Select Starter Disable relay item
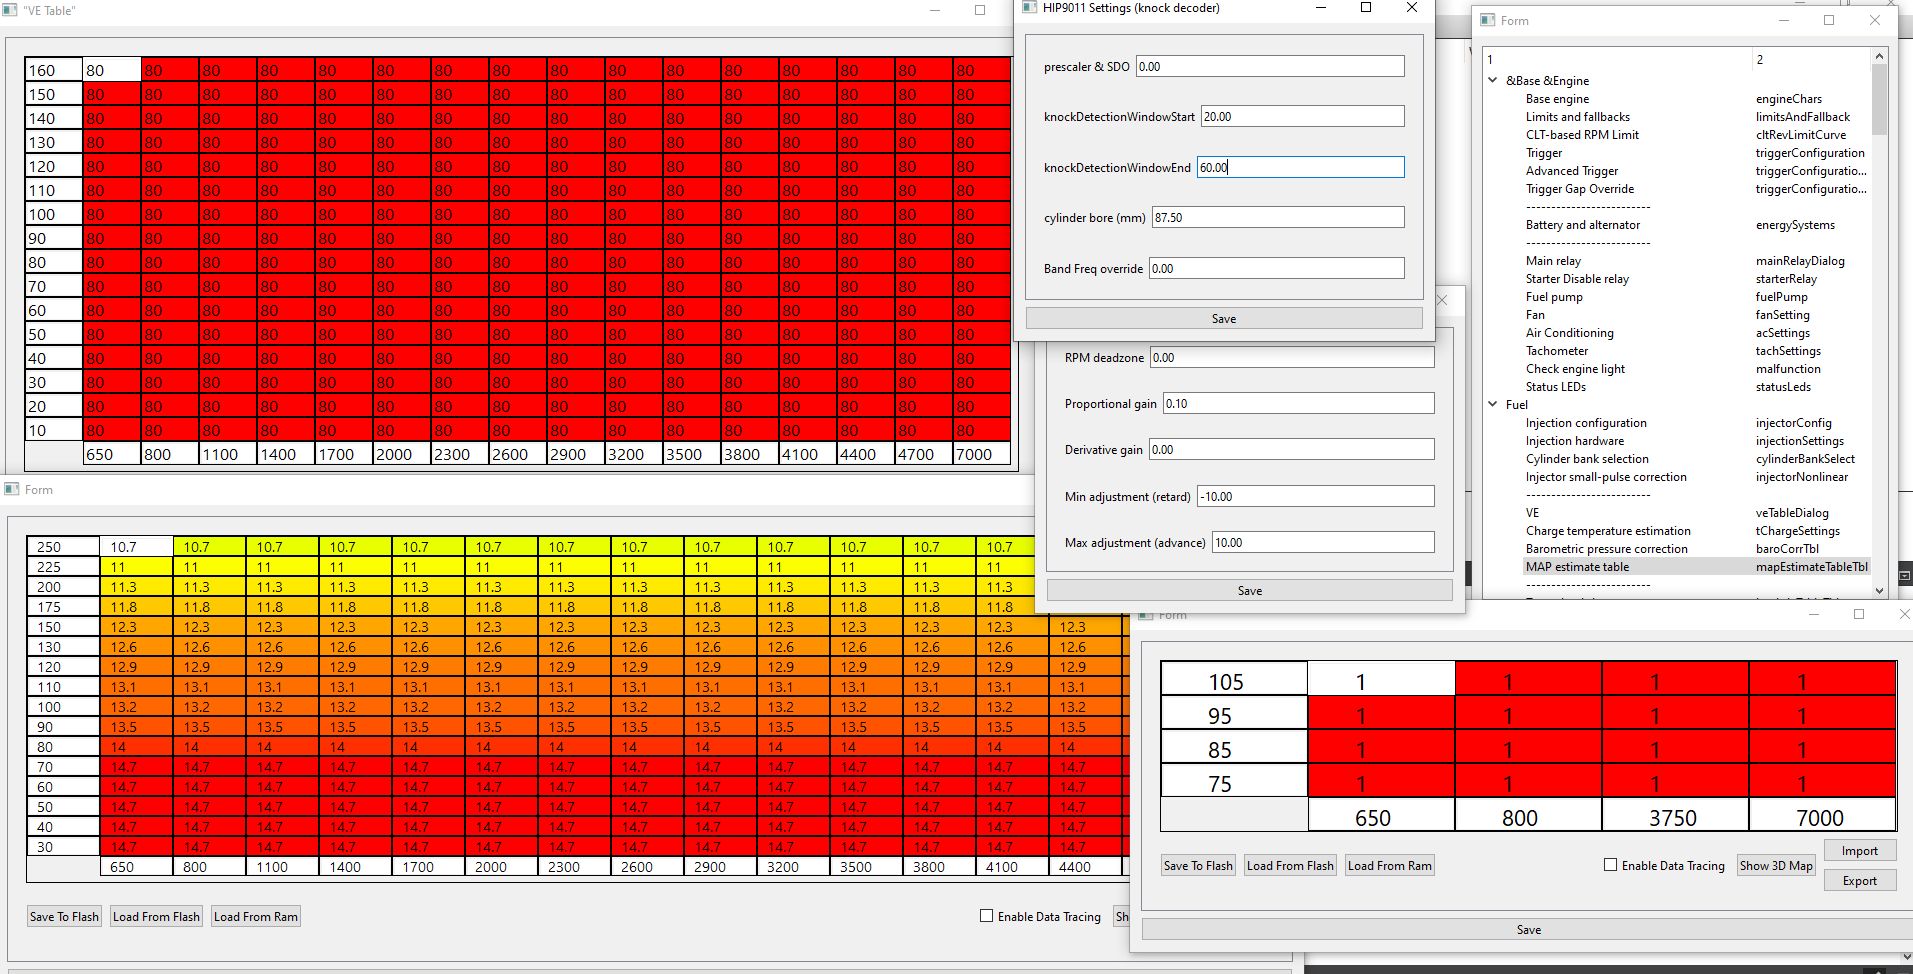The image size is (1913, 974). click(x=1577, y=279)
